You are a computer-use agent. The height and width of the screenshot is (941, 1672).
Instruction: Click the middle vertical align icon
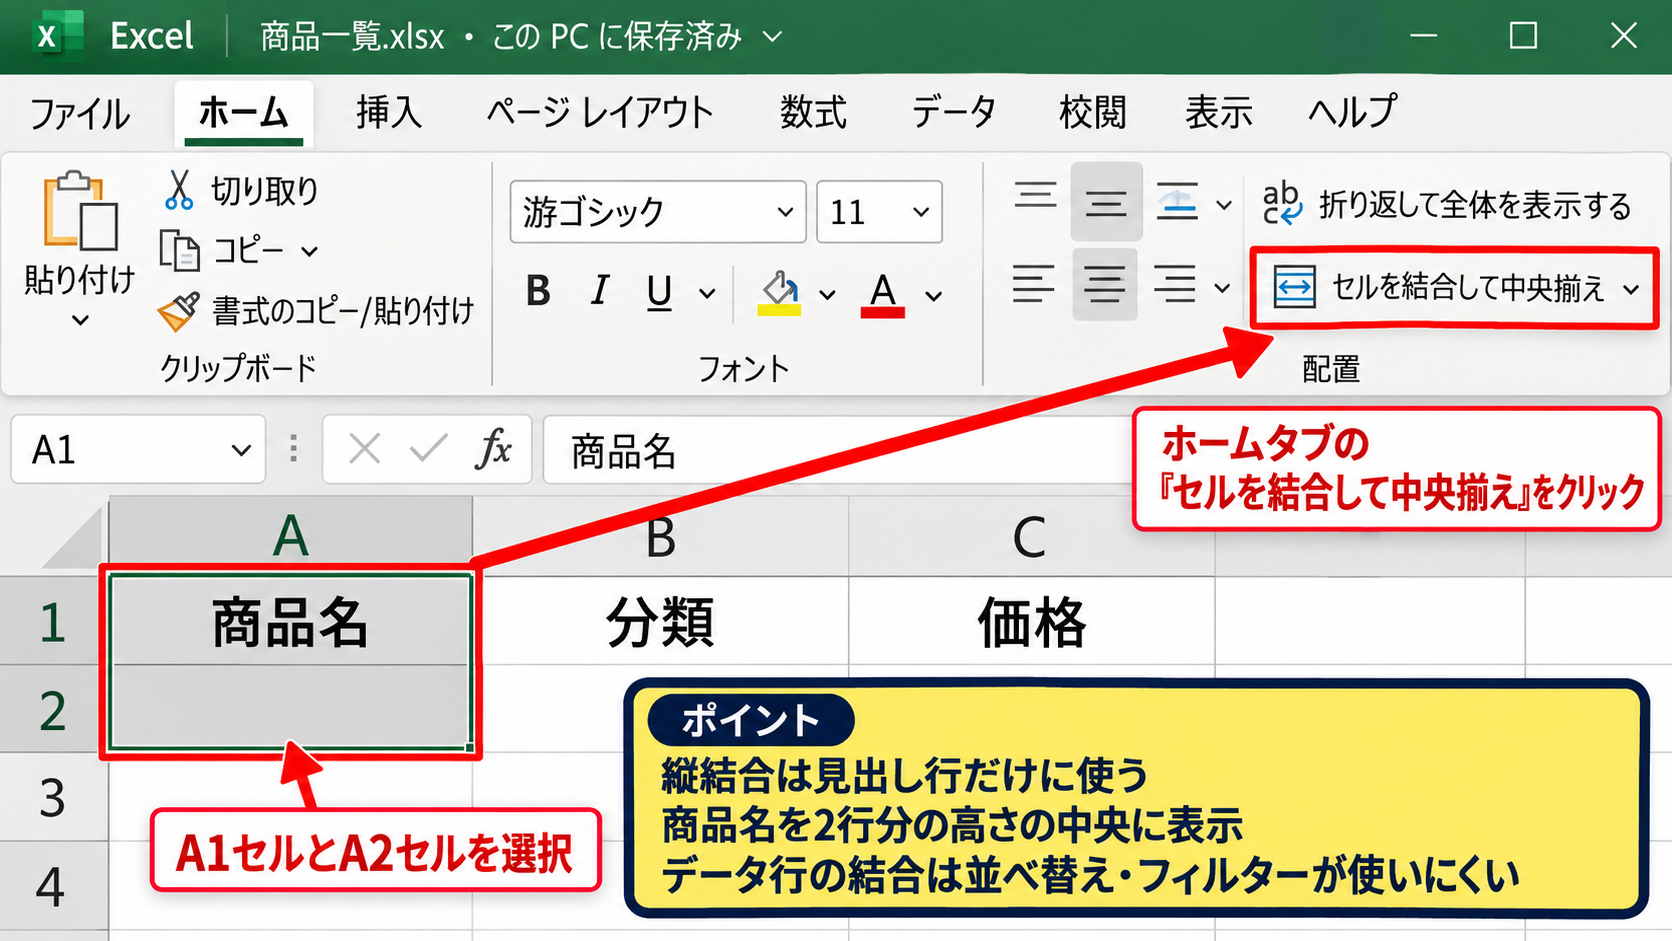(1106, 202)
